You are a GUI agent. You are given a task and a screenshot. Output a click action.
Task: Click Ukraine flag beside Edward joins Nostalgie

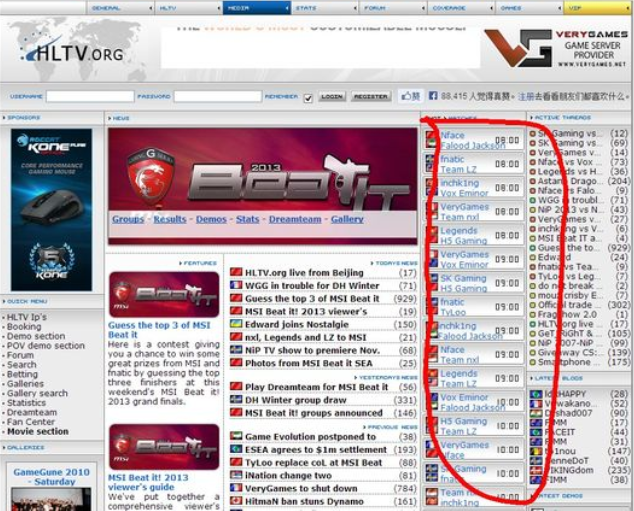[236, 324]
